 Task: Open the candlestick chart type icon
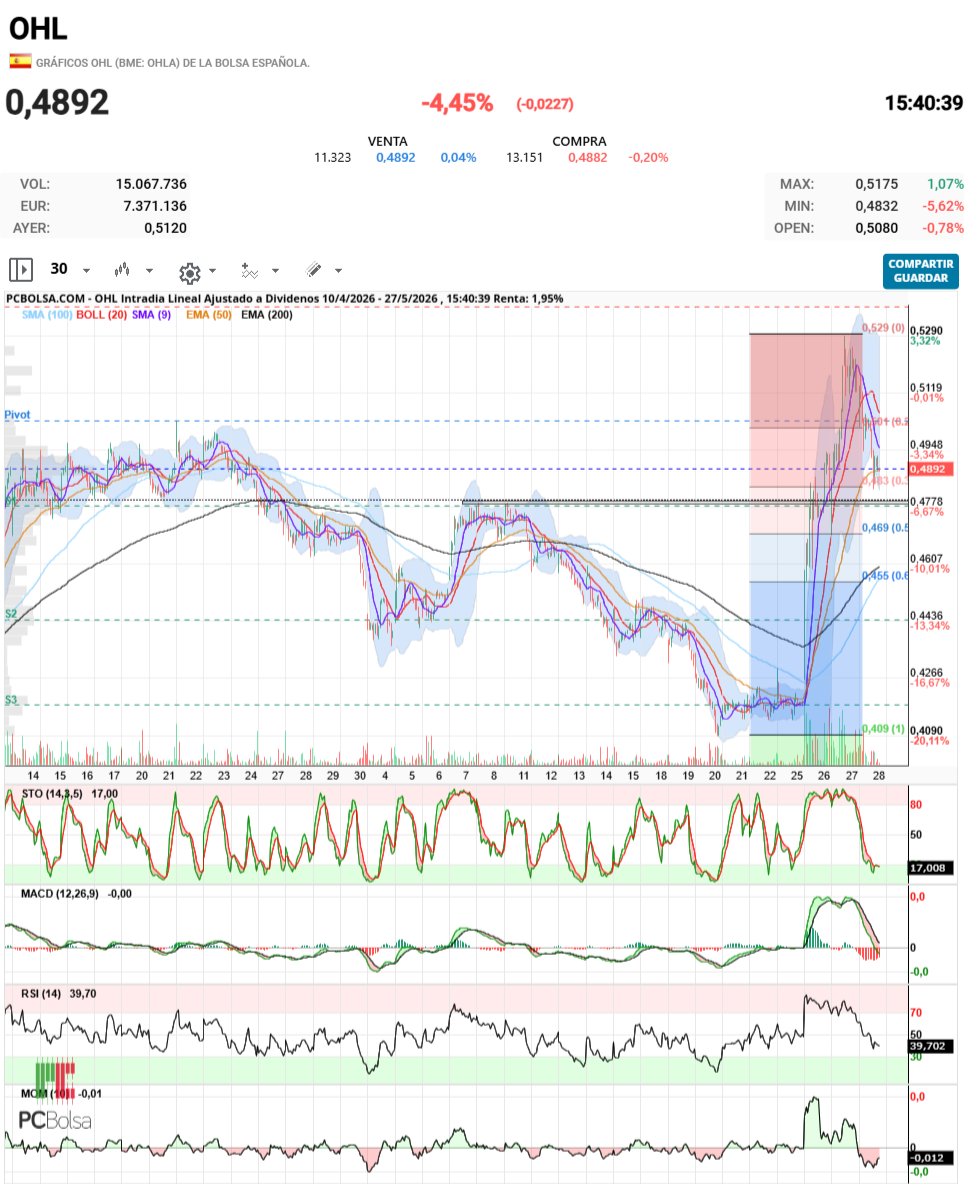(122, 270)
